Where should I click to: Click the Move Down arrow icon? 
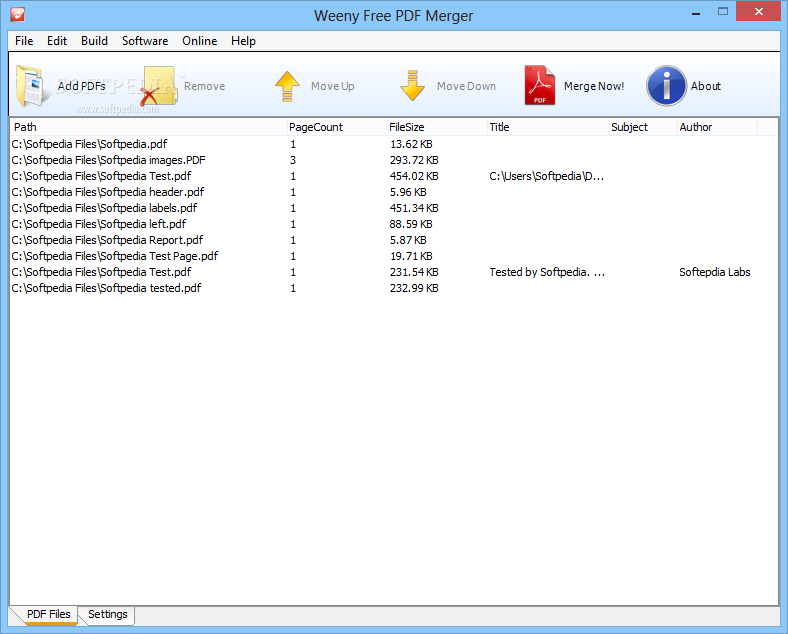(413, 86)
